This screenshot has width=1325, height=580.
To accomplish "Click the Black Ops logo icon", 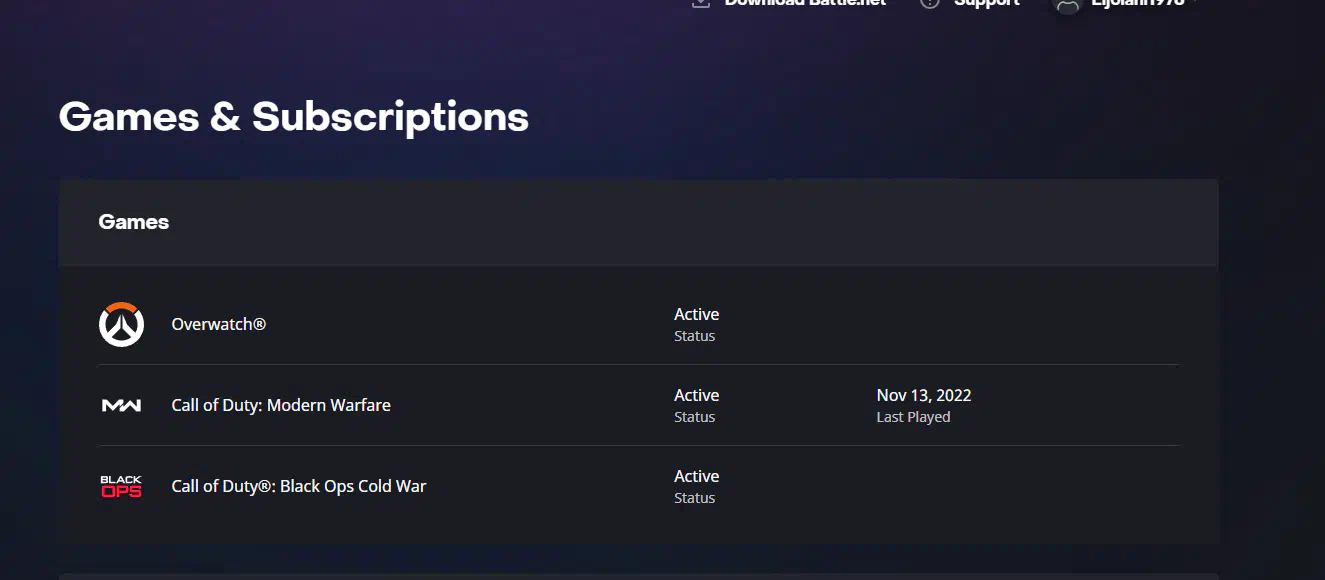I will click(x=121, y=487).
